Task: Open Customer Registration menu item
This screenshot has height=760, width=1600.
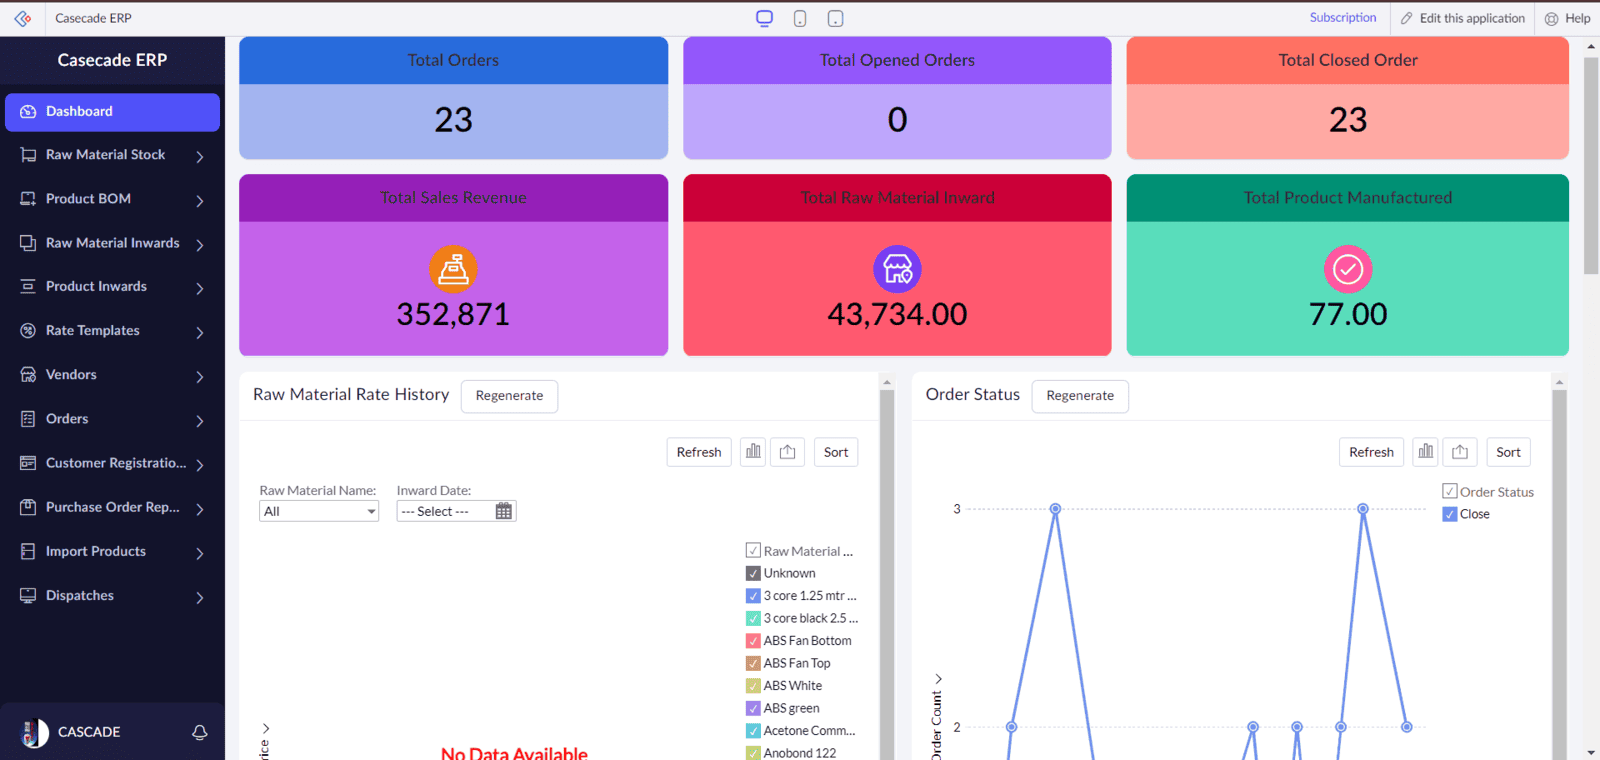Action: 112,463
